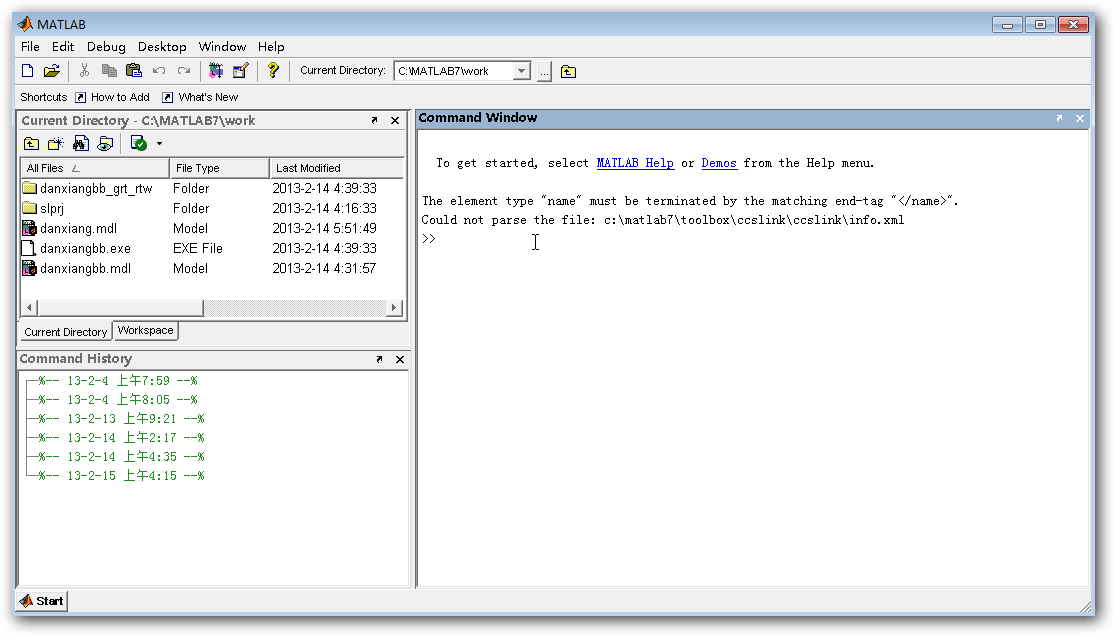Image resolution: width=1115 pixels, height=636 pixels.
Task: Click the EXE File type cell
Action: pyautogui.click(x=198, y=248)
